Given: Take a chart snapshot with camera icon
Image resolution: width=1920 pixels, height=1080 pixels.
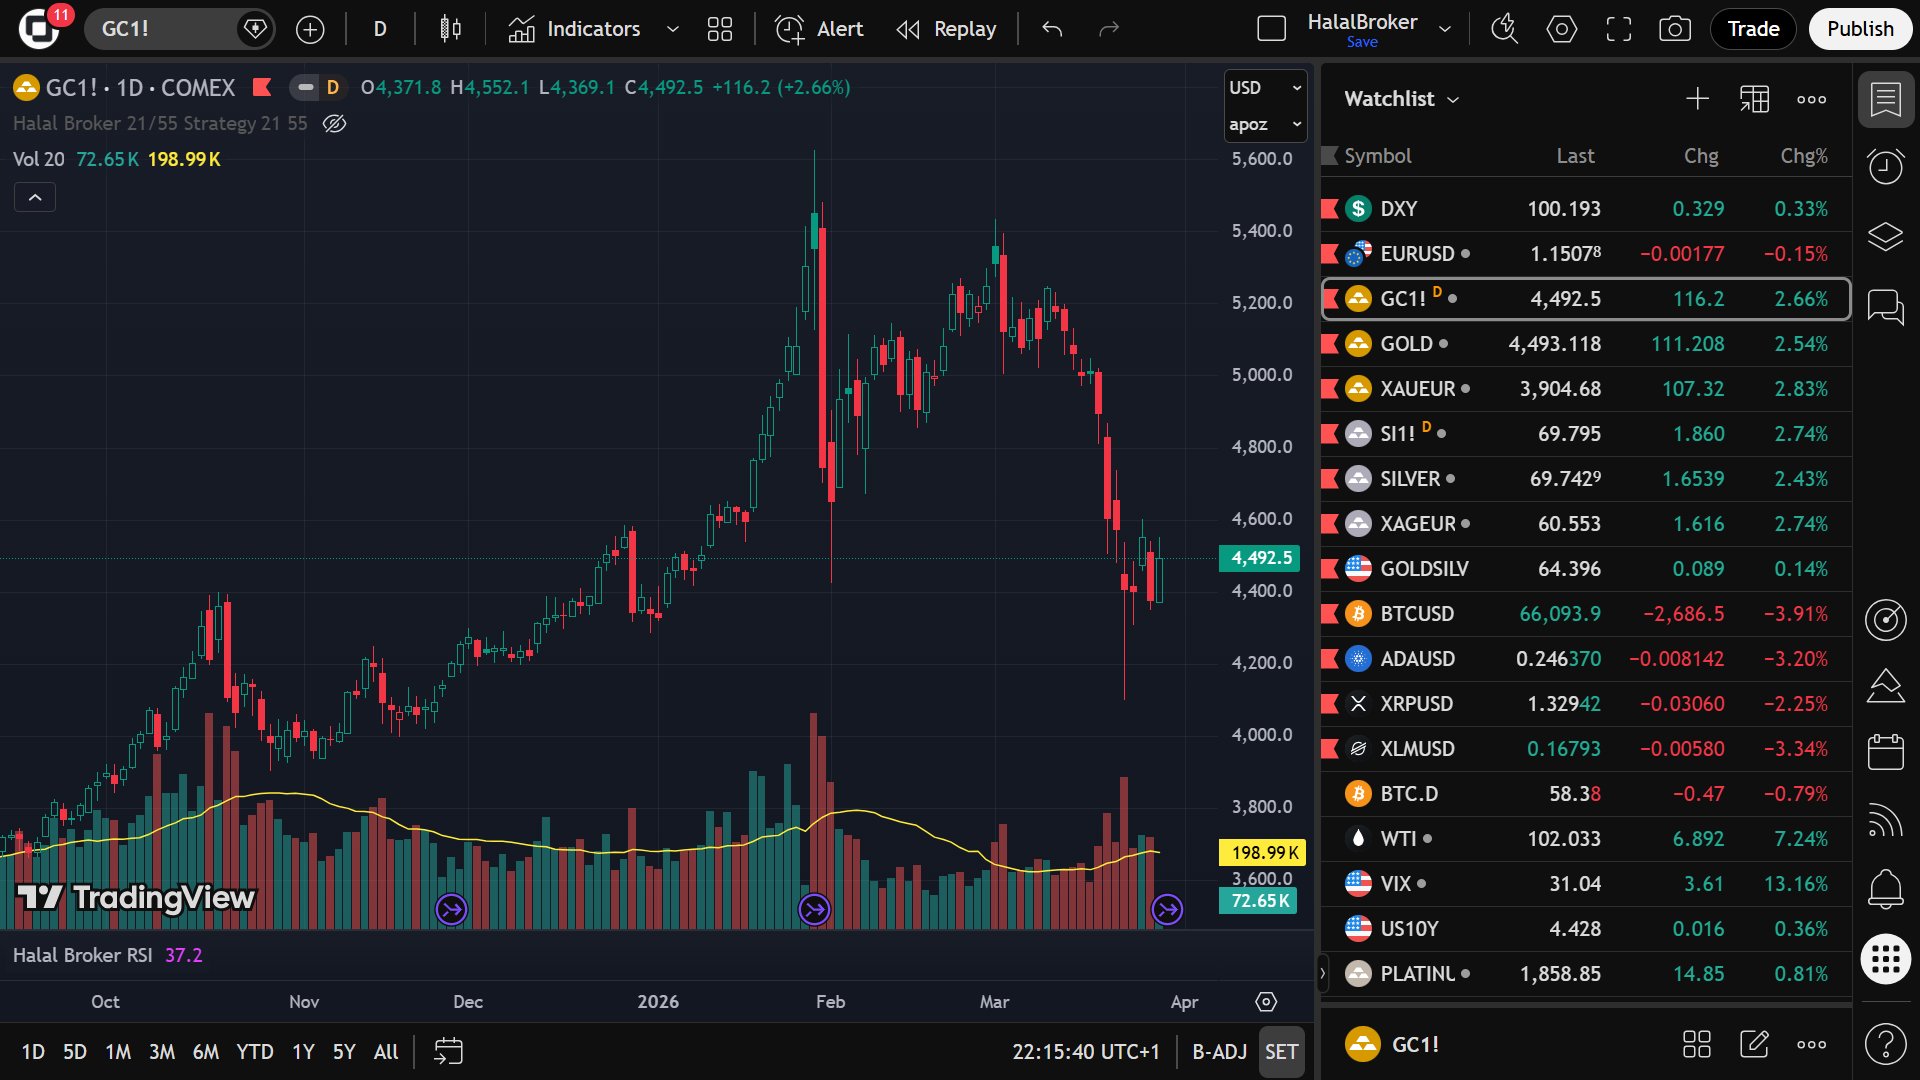Looking at the screenshot, I should 1675,29.
